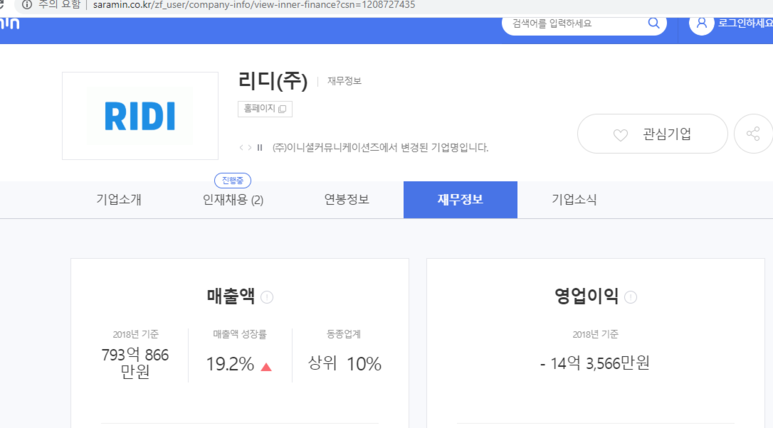
Task: Click the site info icon in address bar
Action: pos(27,5)
